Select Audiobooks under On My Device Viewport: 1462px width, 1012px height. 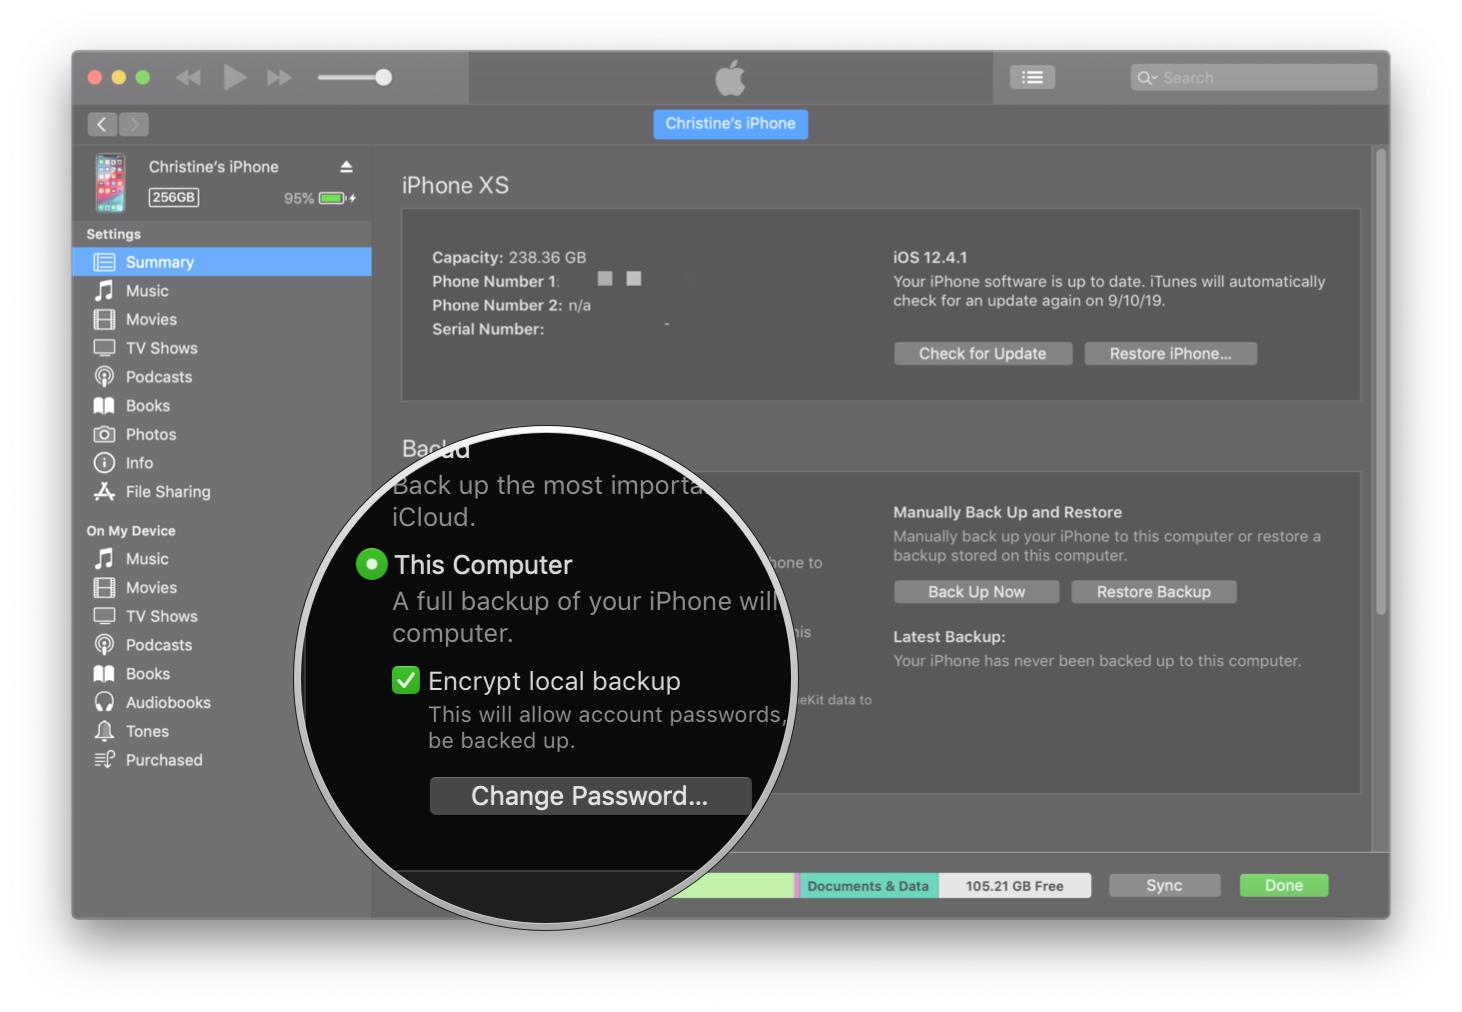tap(167, 703)
